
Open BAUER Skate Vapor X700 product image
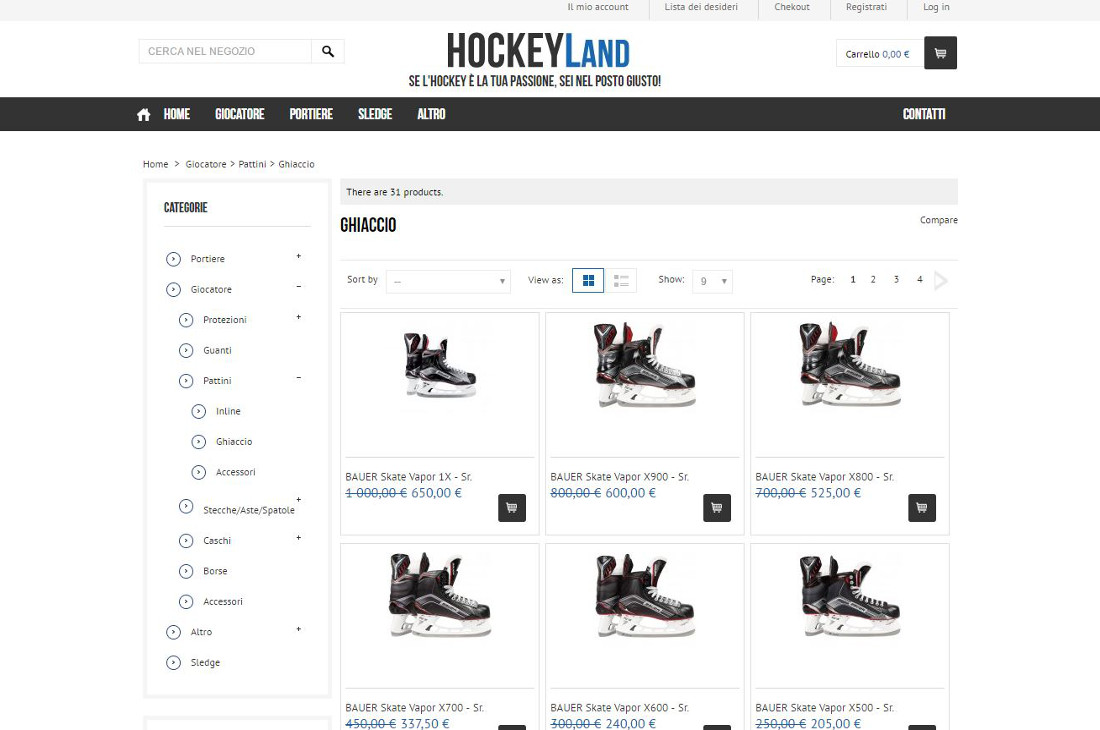[x=440, y=595]
